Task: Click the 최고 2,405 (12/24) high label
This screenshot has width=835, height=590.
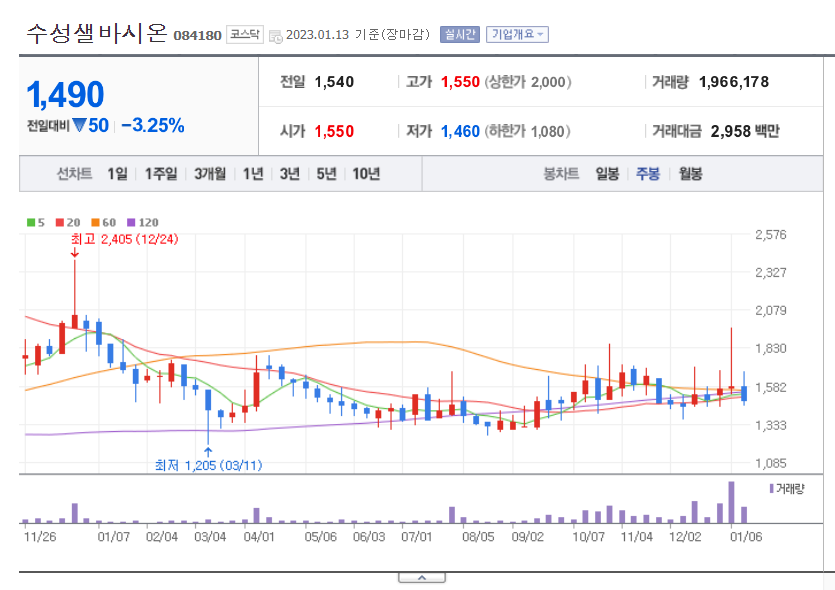Action: [x=125, y=239]
